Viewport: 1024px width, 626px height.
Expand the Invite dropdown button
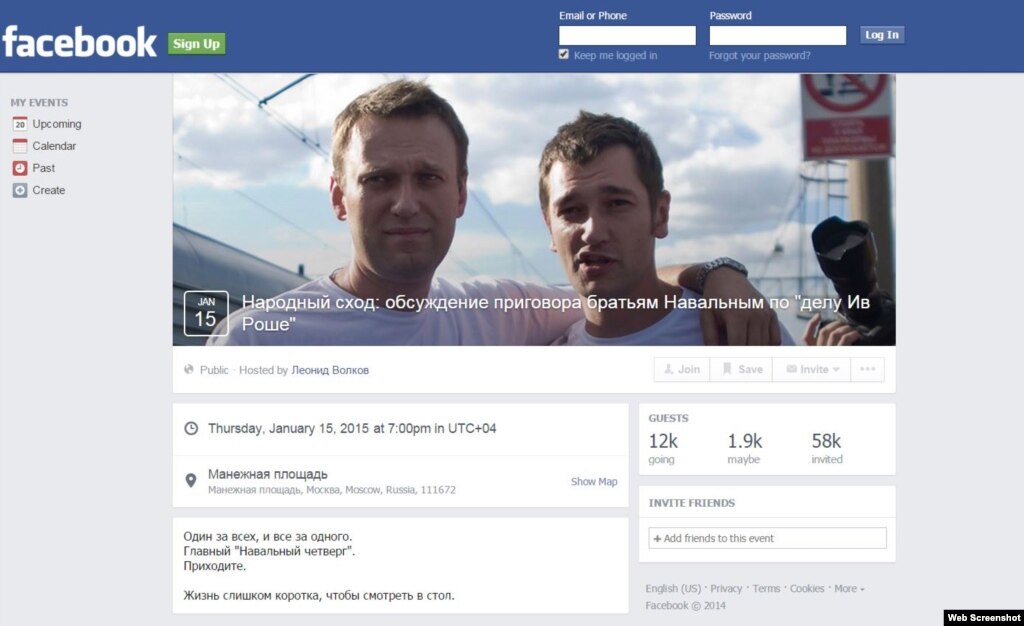811,369
